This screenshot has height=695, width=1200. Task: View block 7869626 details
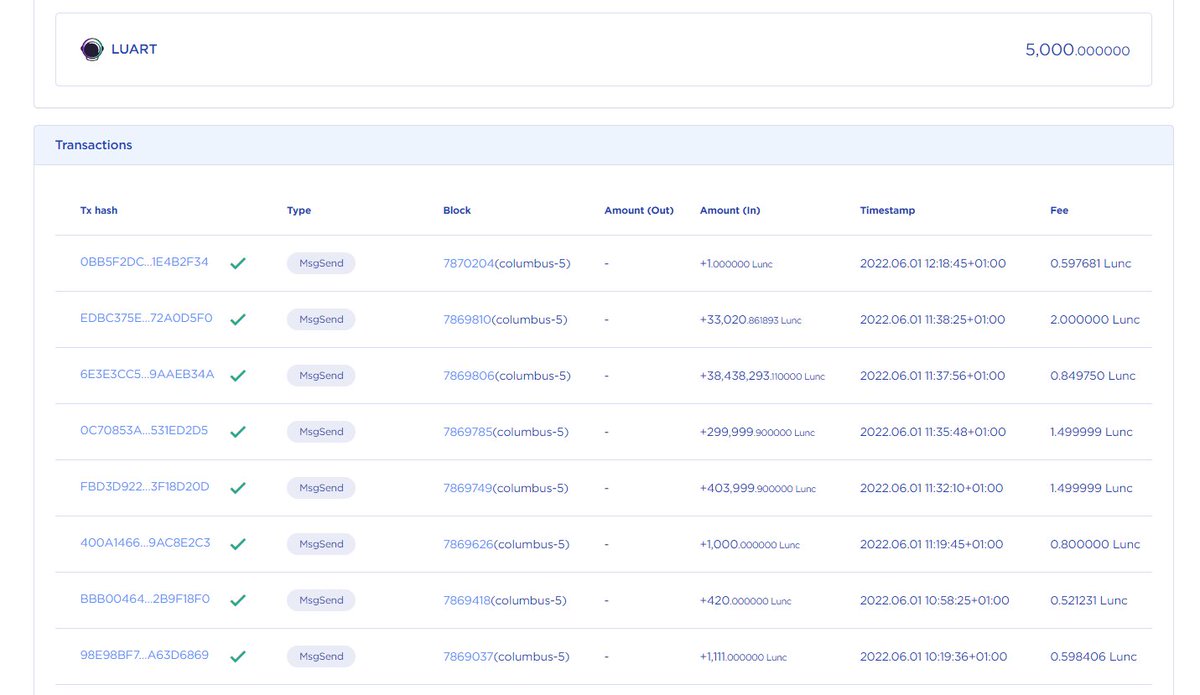pyautogui.click(x=468, y=544)
